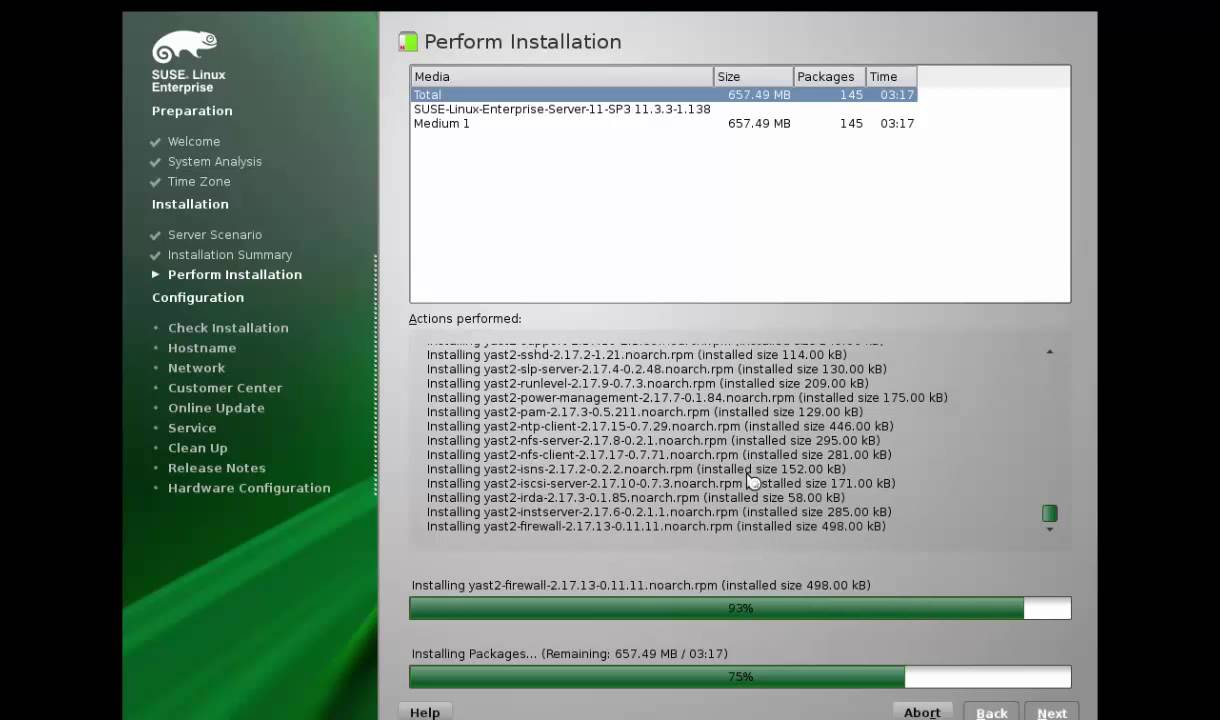Image resolution: width=1220 pixels, height=720 pixels.
Task: Select Time Zone step
Action: 199,182
